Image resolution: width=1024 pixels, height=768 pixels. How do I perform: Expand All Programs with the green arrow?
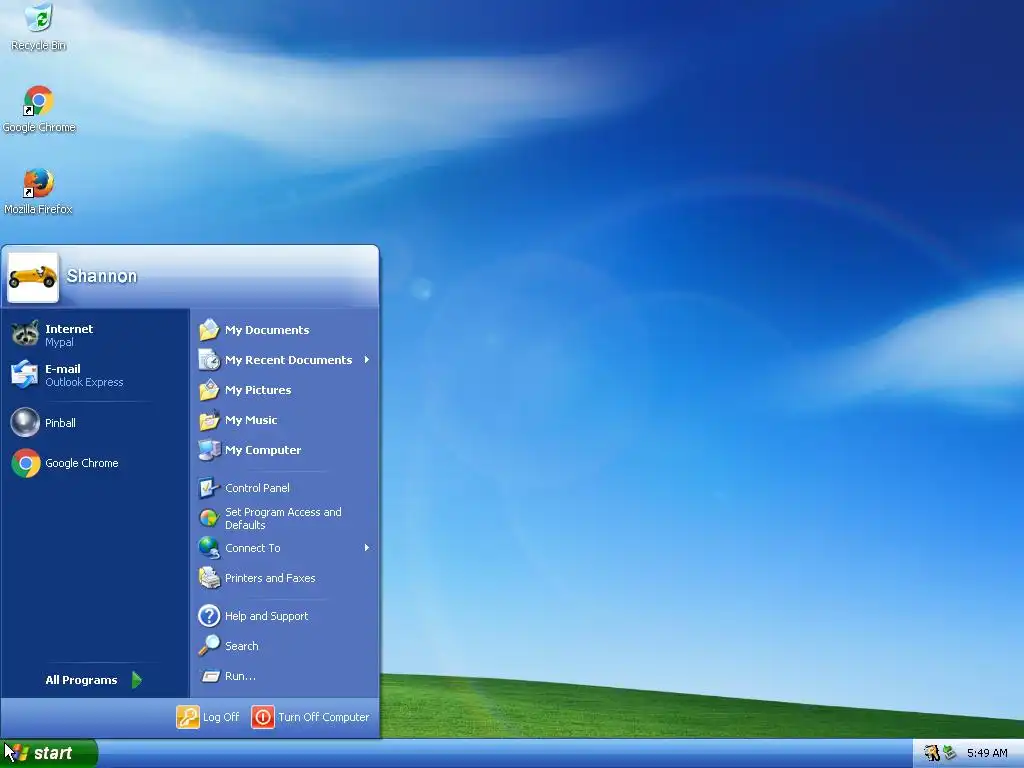click(136, 680)
